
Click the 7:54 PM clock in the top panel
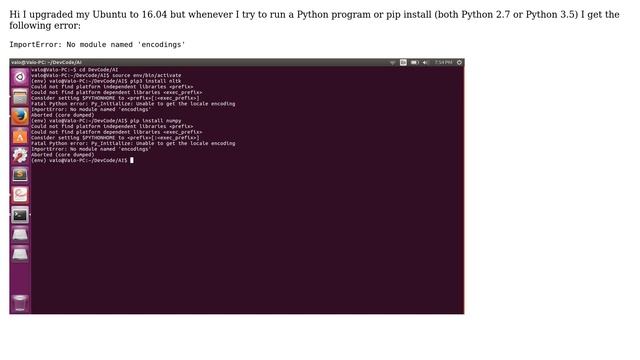tap(443, 62)
